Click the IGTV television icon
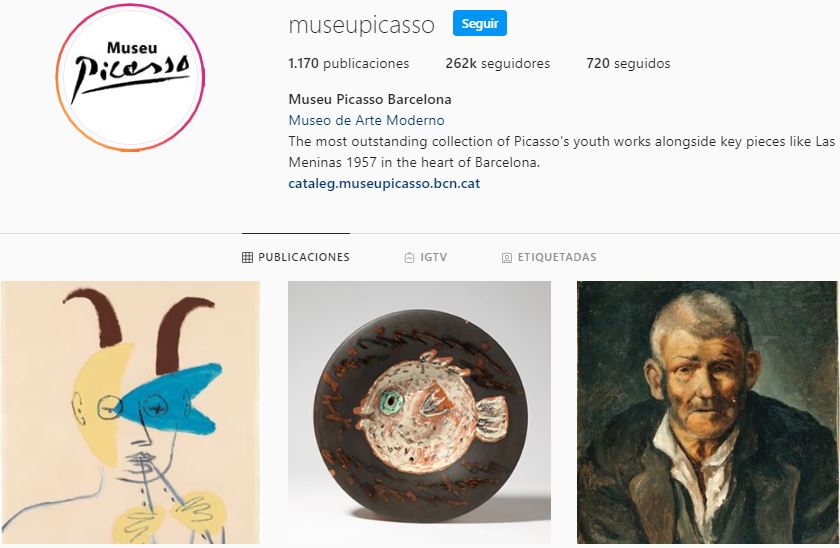Viewport: 840px width, 548px height. 409,258
